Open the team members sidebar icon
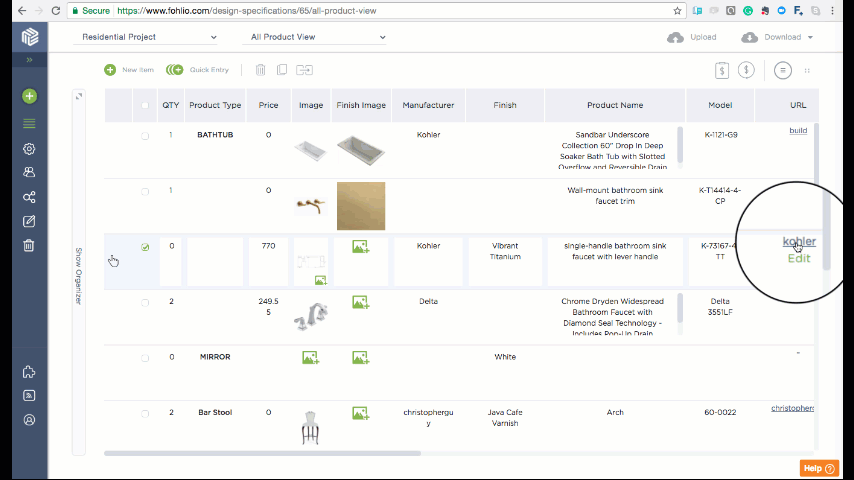This screenshot has width=854, height=480. tap(29, 172)
